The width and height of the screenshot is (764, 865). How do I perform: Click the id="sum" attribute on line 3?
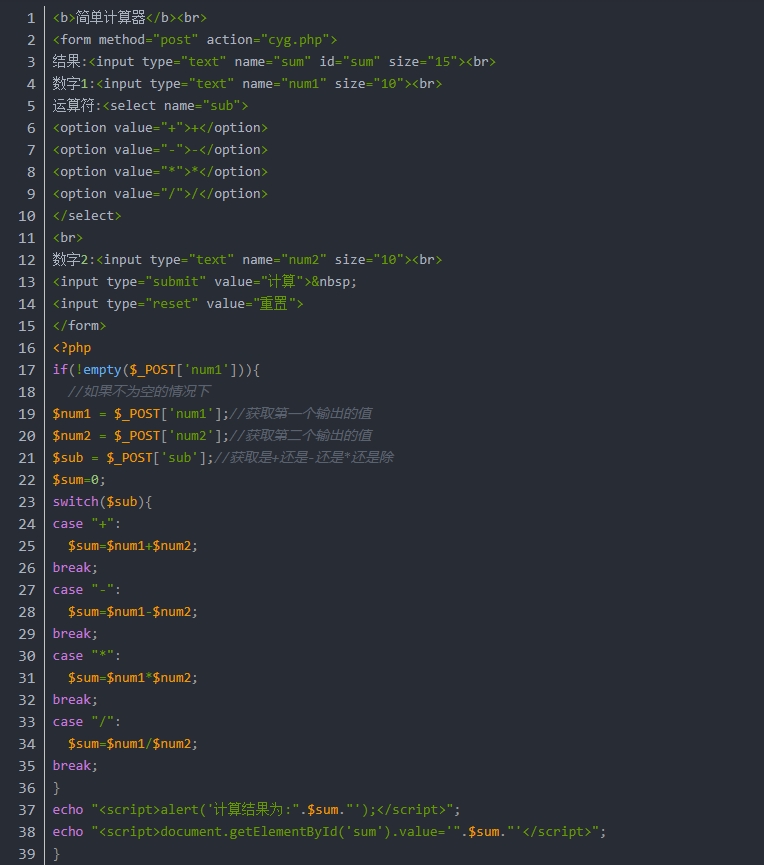[342, 61]
